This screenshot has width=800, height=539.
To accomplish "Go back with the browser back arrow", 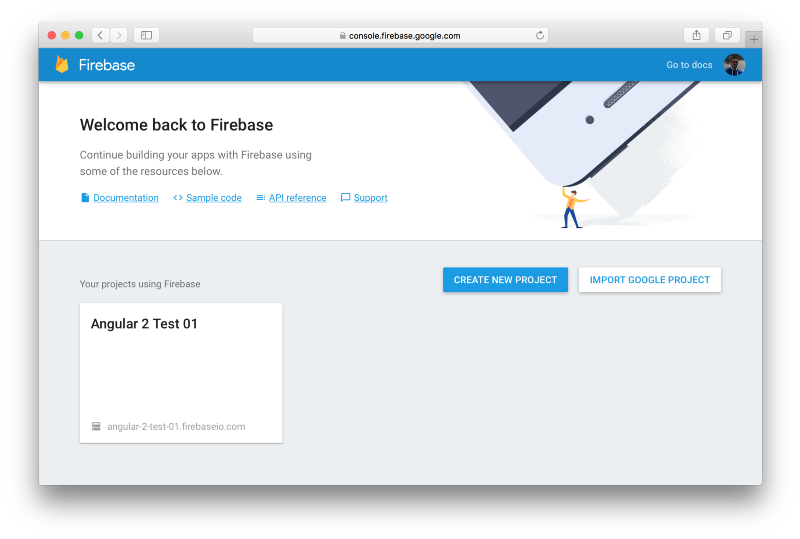I will (101, 35).
